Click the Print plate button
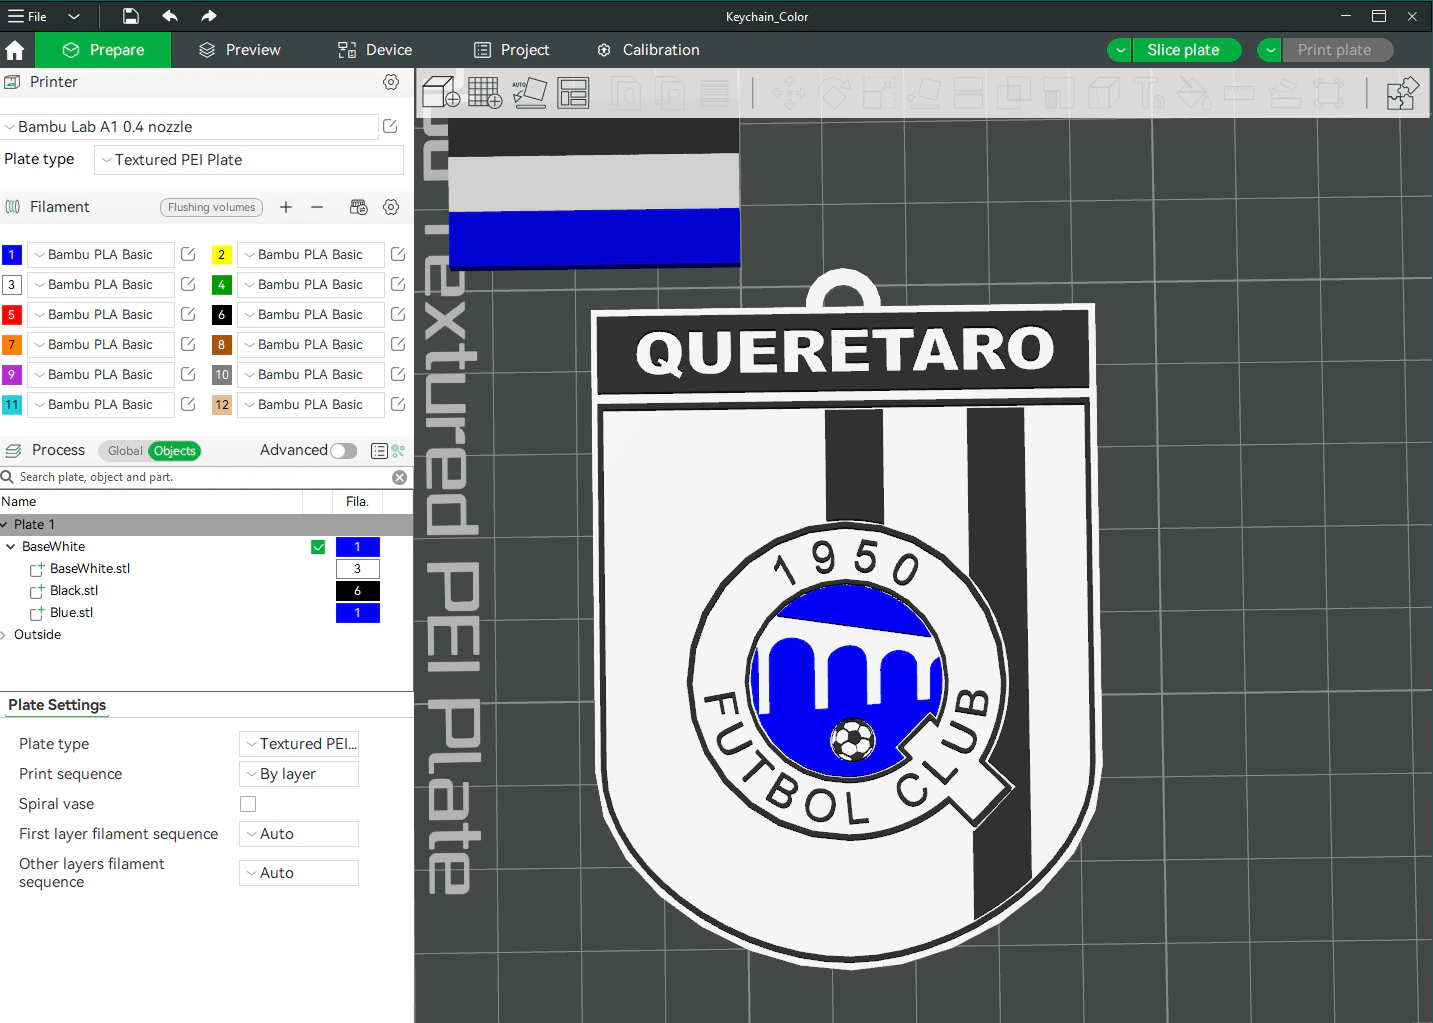This screenshot has width=1433, height=1023. tap(1336, 50)
